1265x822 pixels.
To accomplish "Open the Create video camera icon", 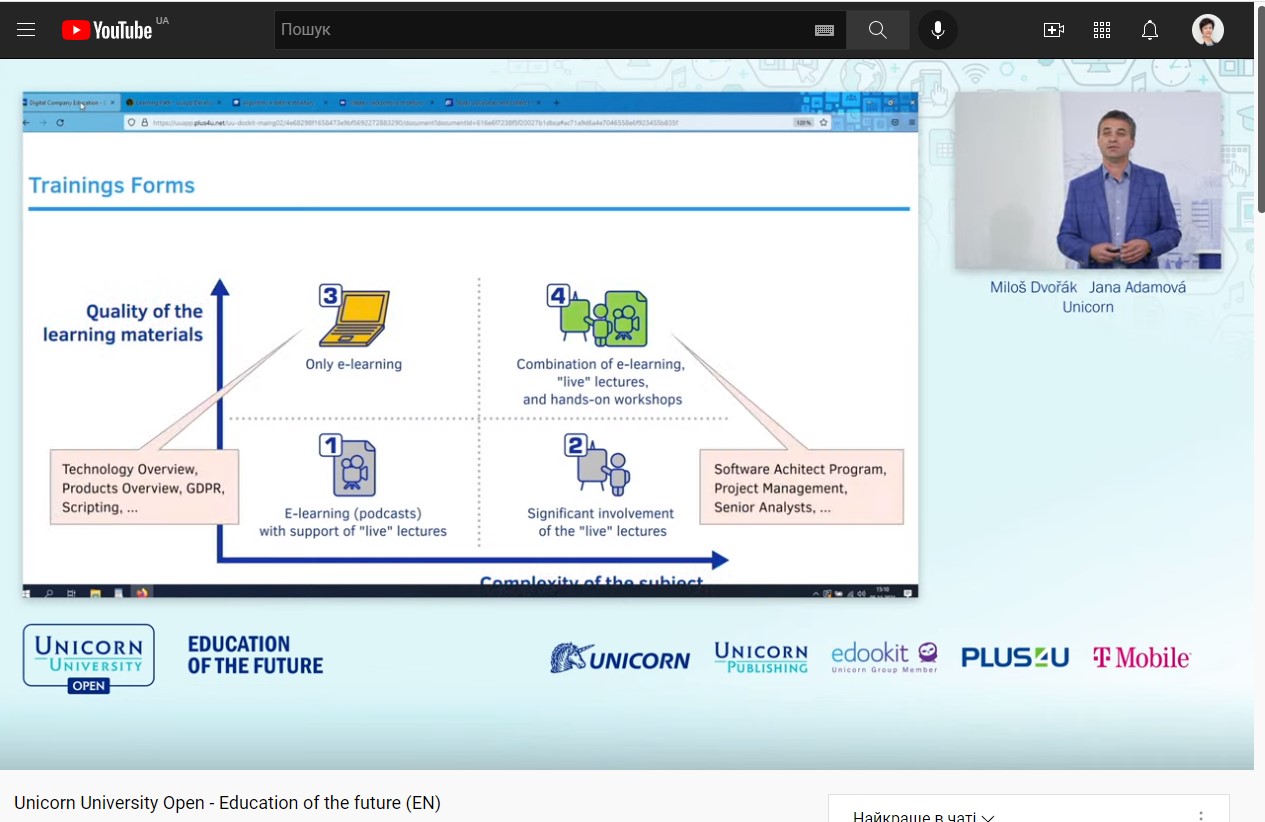I will pyautogui.click(x=1053, y=30).
